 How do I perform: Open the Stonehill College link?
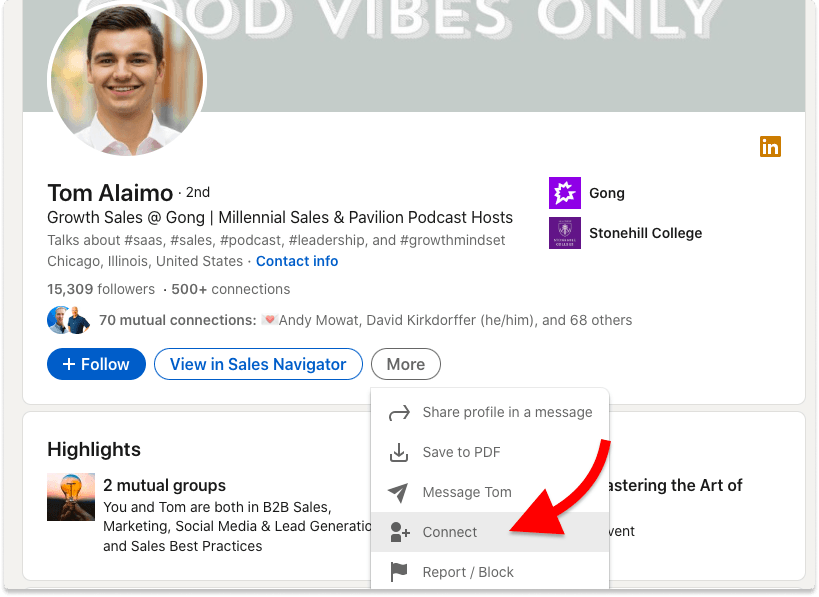tap(646, 233)
